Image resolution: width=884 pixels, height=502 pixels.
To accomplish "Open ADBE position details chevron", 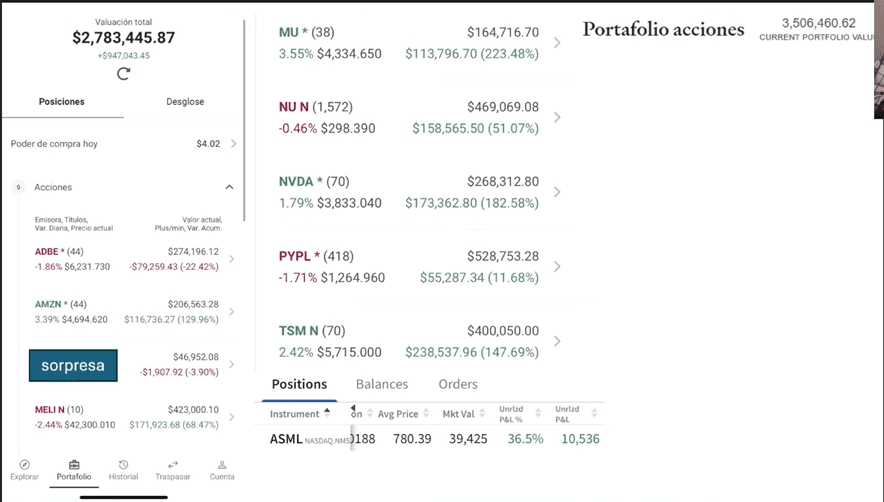I will (x=232, y=259).
